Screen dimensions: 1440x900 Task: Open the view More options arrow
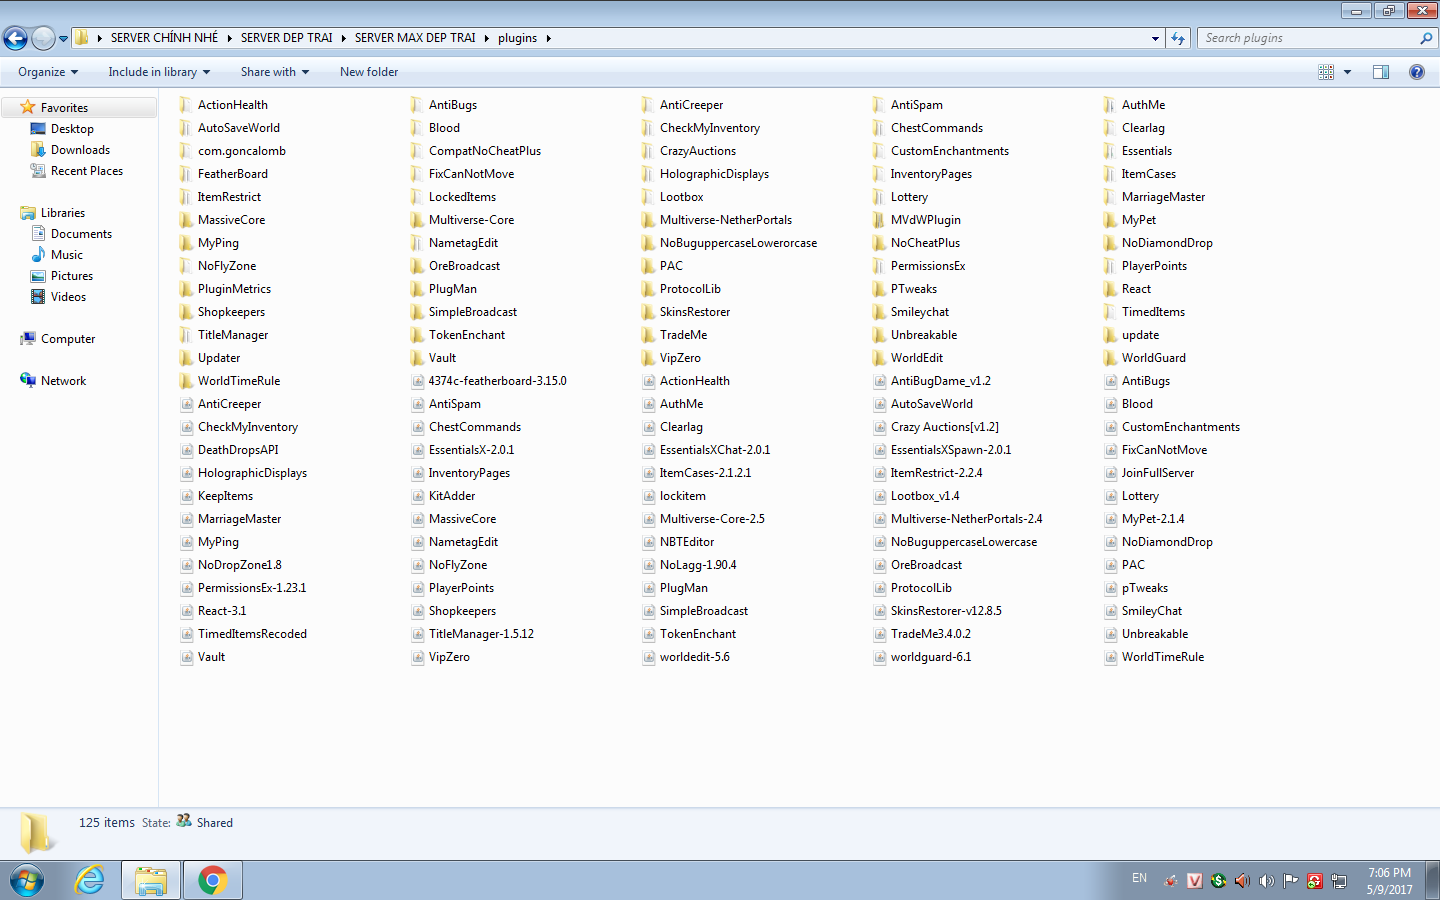(x=1347, y=72)
